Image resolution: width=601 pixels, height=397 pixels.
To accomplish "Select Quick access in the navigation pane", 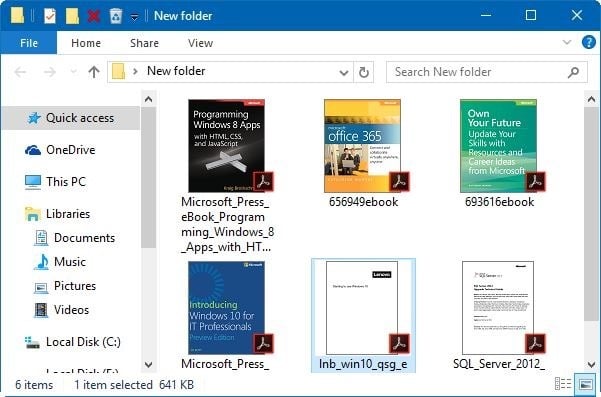I will point(71,118).
